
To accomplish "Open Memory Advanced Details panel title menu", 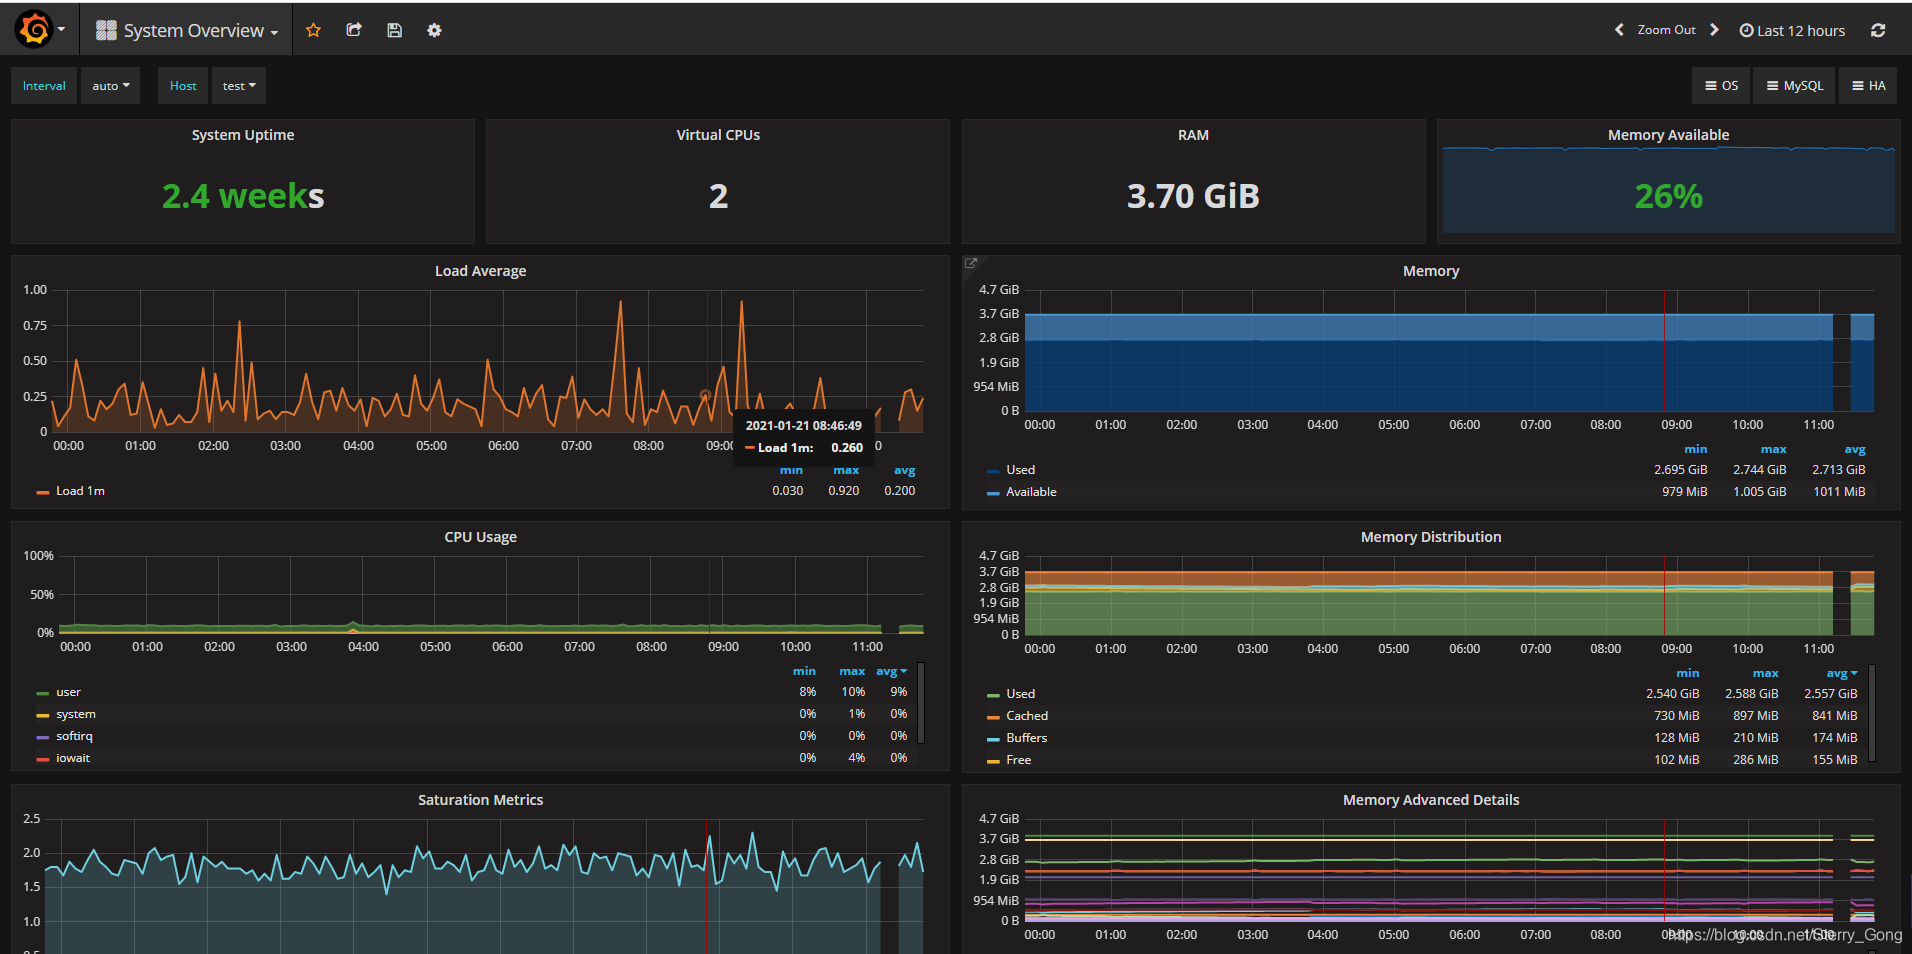I will pyautogui.click(x=1431, y=800).
